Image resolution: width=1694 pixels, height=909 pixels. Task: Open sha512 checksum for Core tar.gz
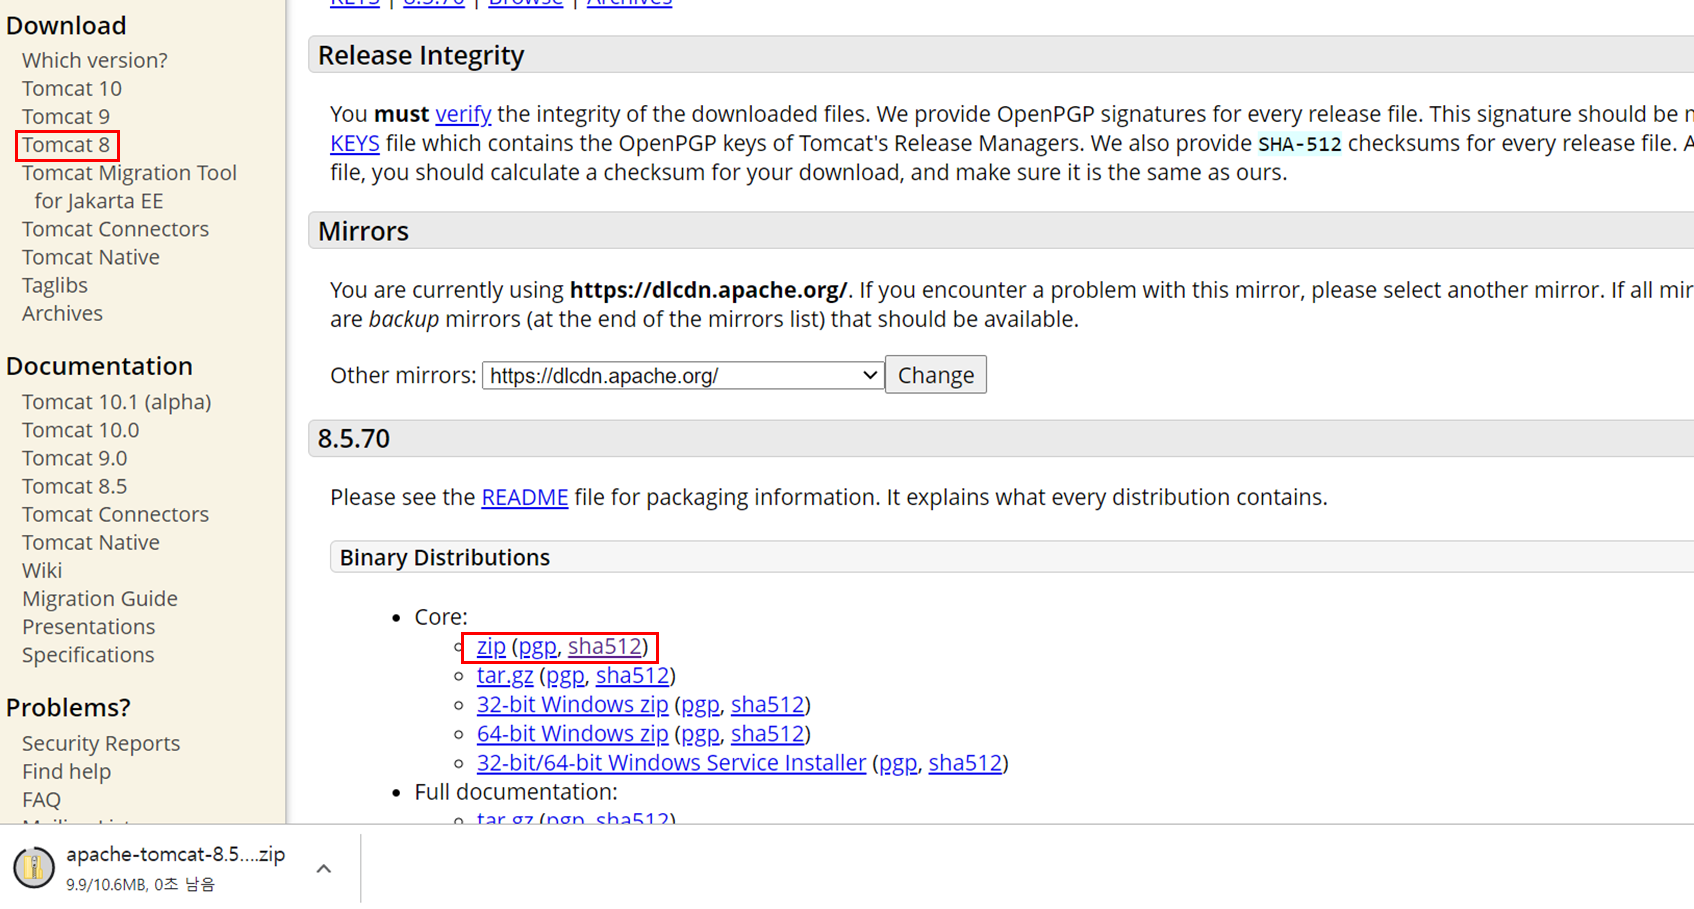[633, 676]
